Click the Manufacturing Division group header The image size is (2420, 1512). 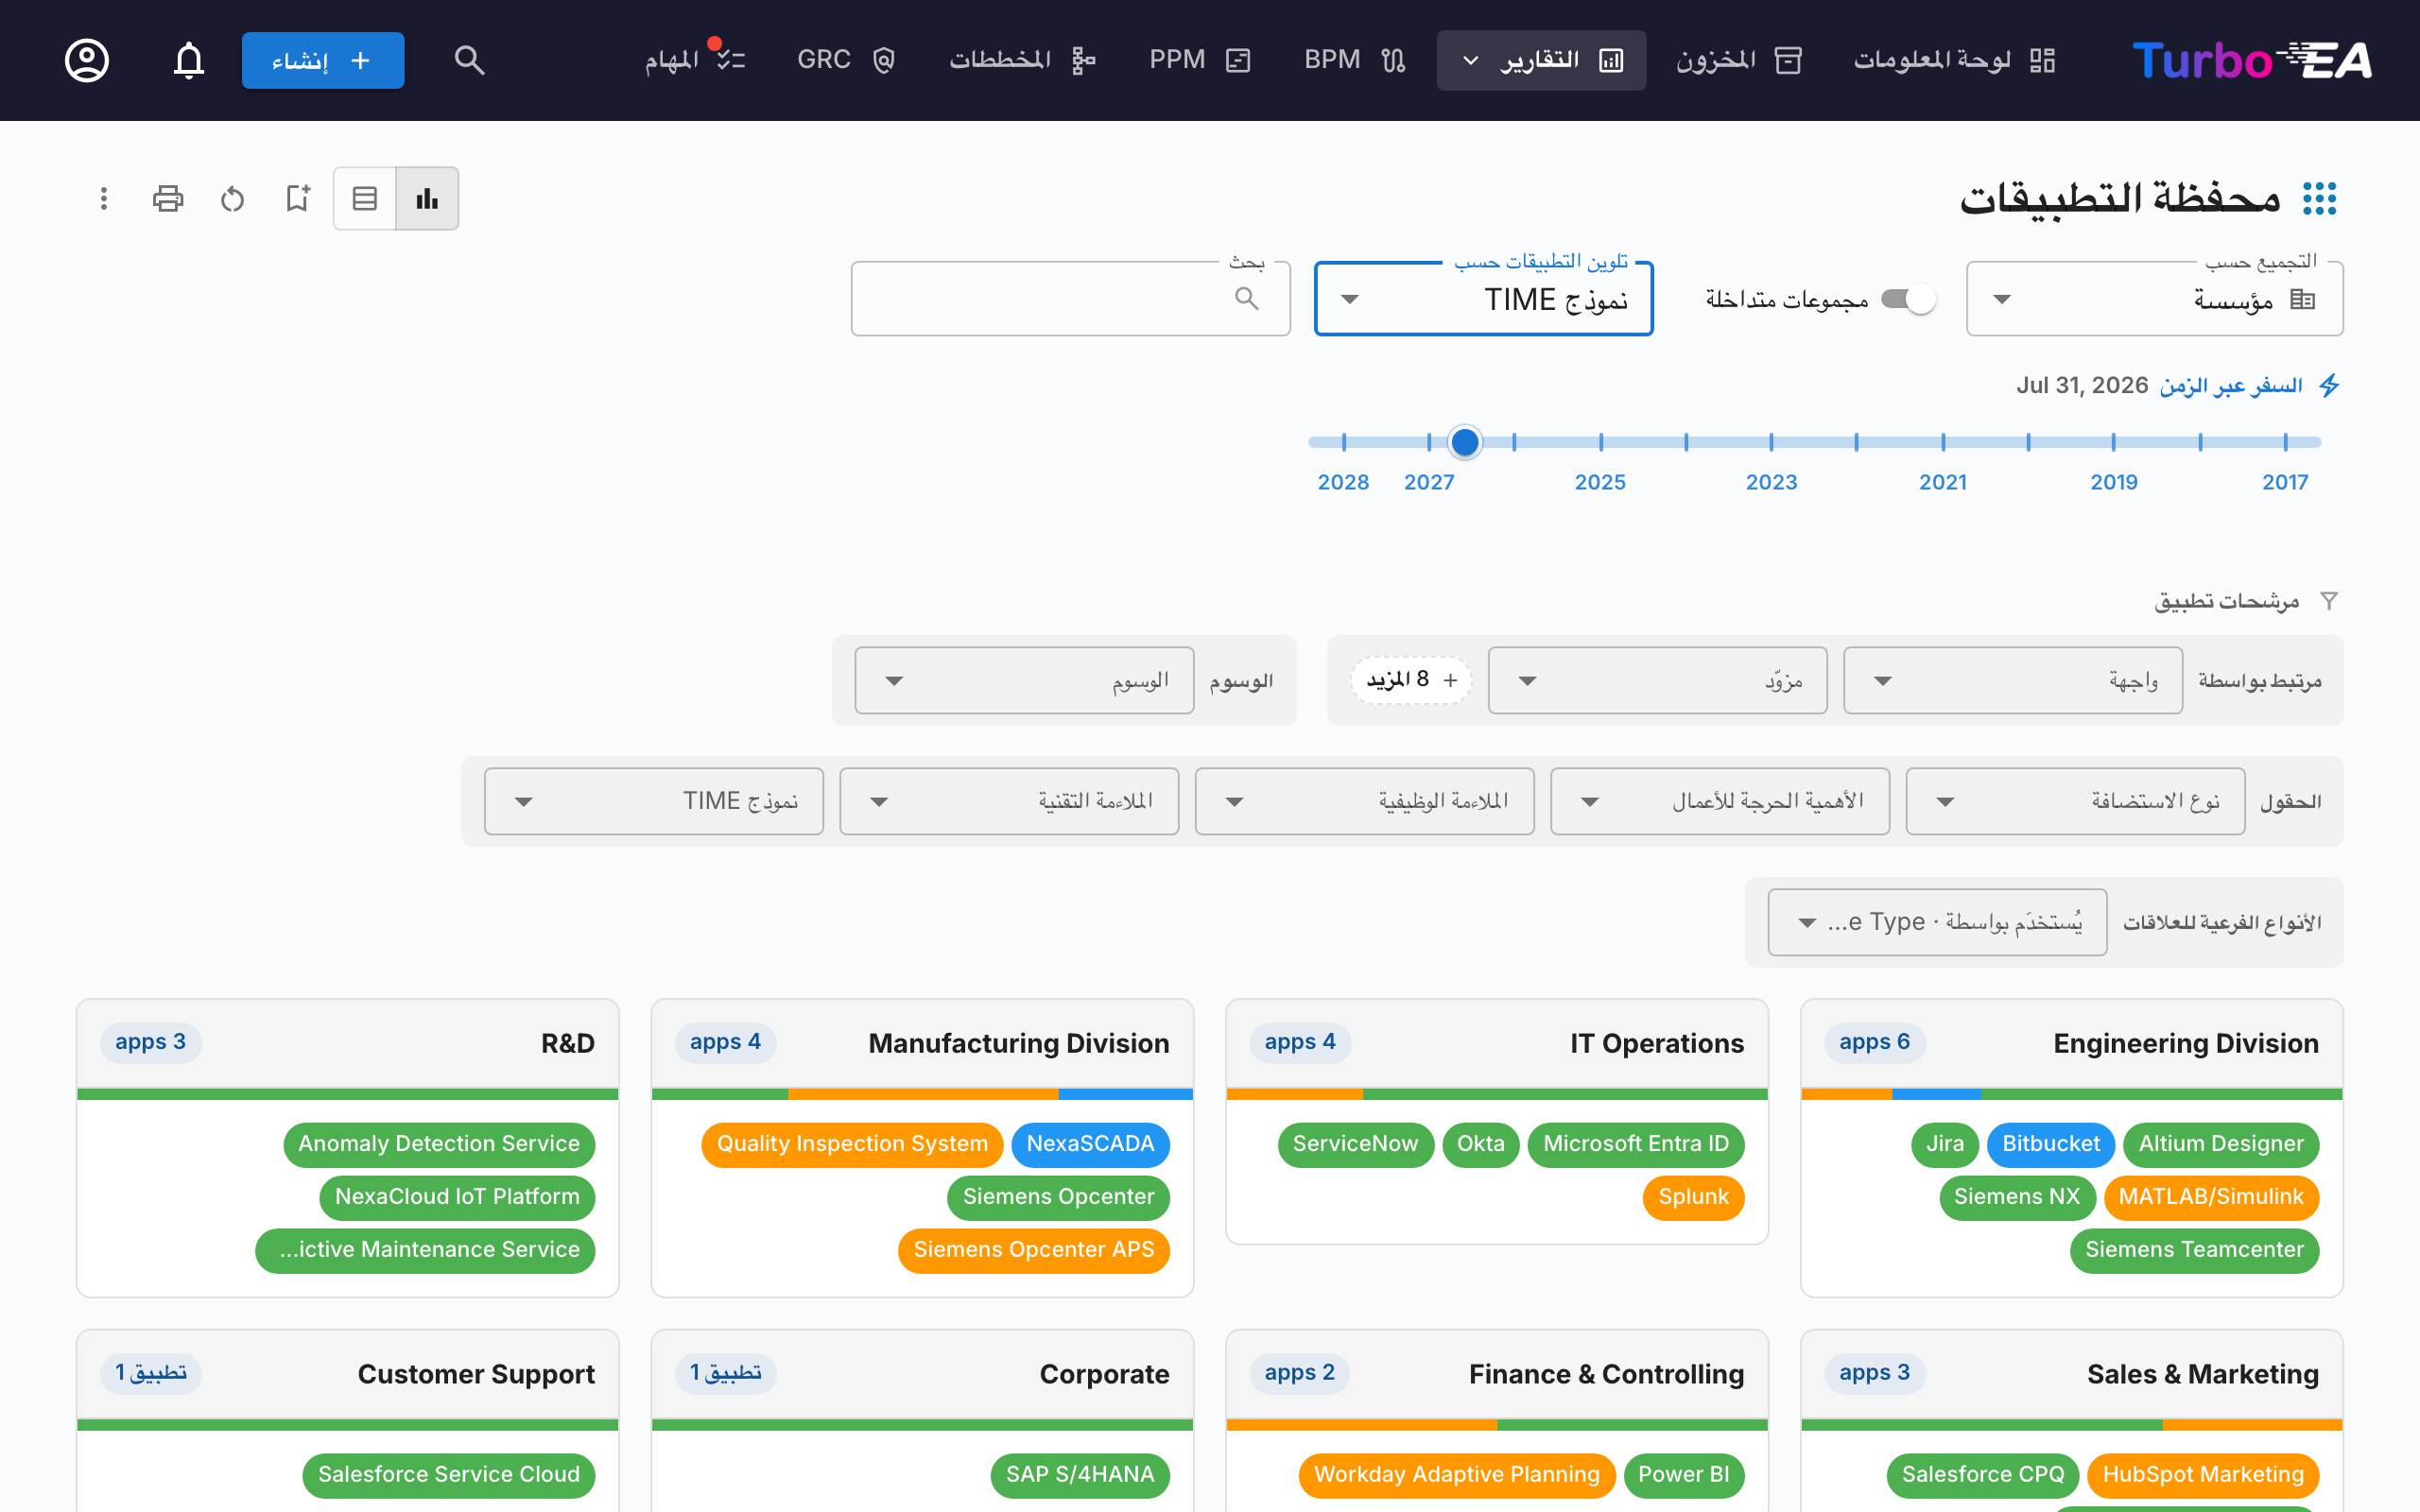click(x=922, y=1043)
